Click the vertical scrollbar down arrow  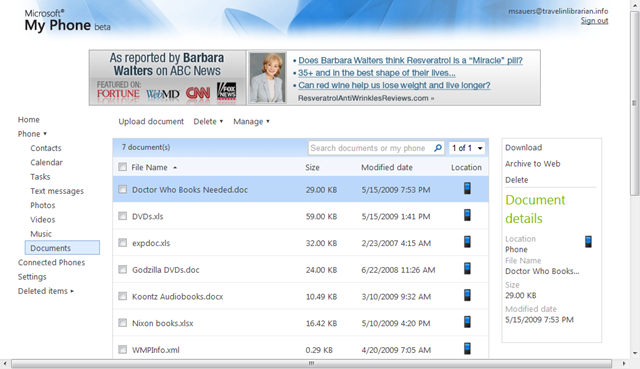tap(635, 353)
